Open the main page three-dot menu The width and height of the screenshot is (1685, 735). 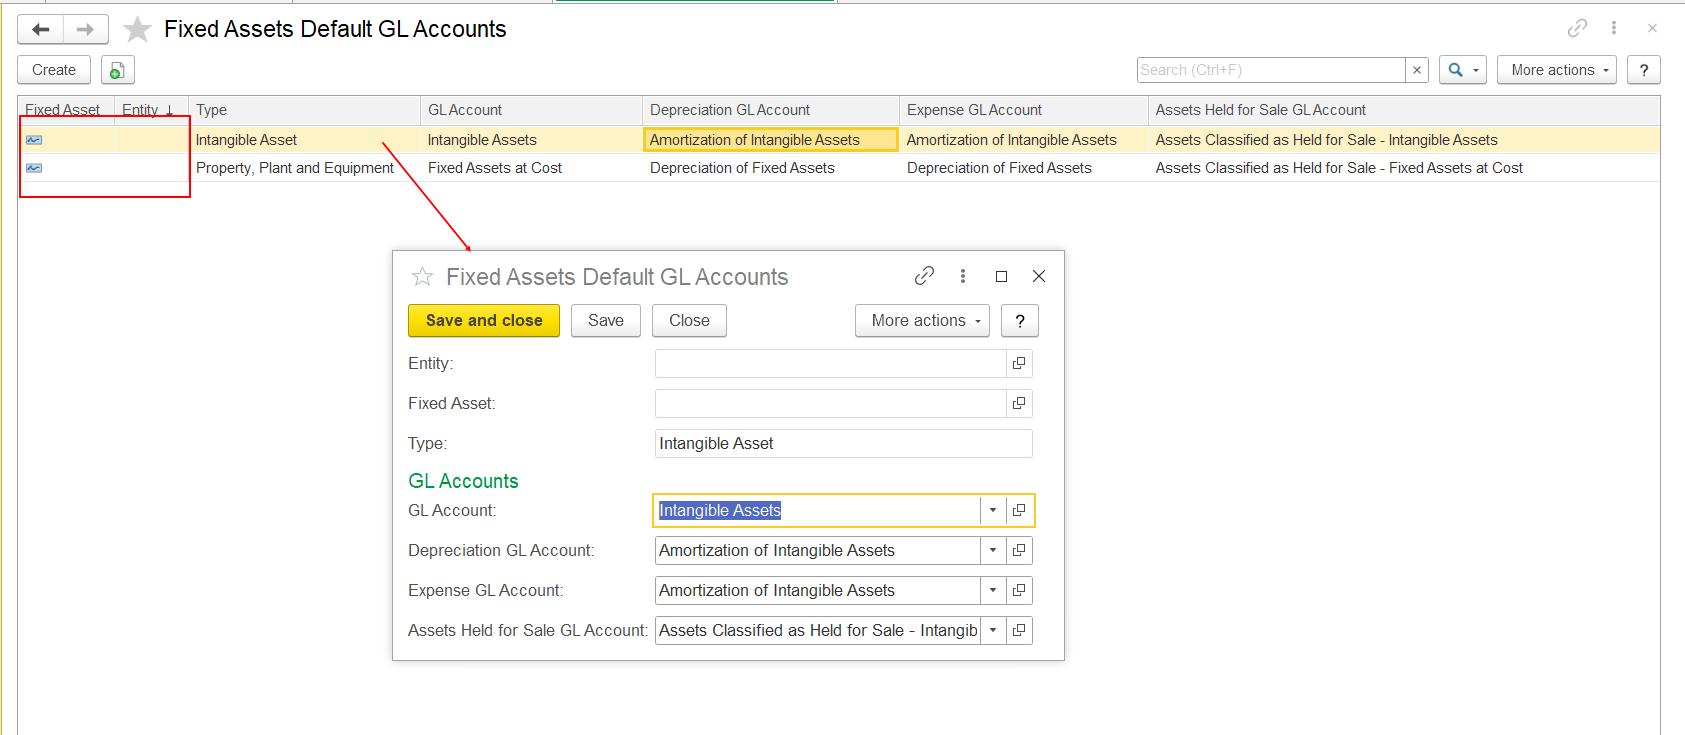(1613, 28)
